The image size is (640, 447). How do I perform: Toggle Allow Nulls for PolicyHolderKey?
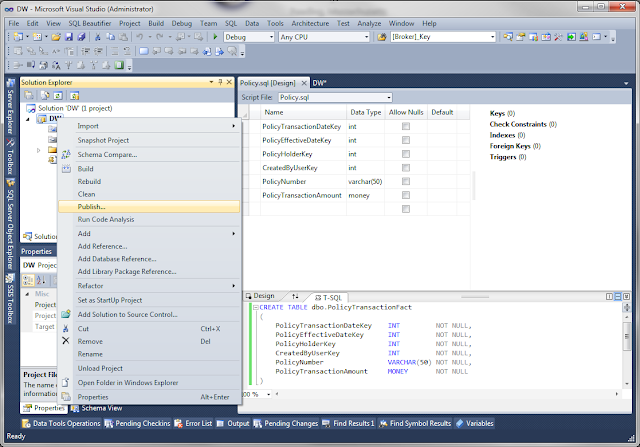tap(406, 154)
